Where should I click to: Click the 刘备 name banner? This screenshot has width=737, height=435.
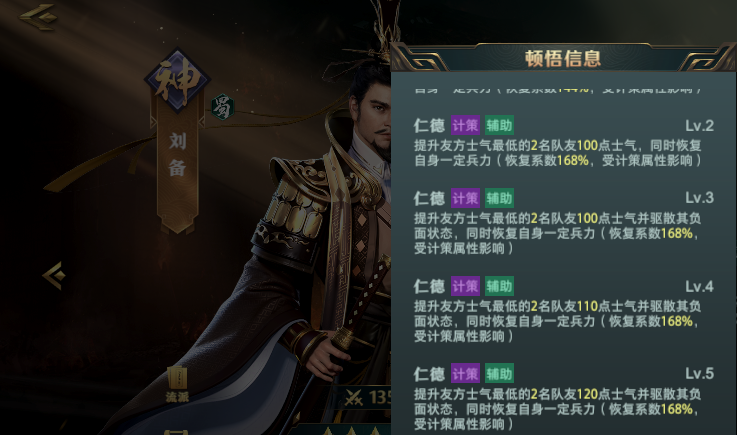pyautogui.click(x=177, y=155)
